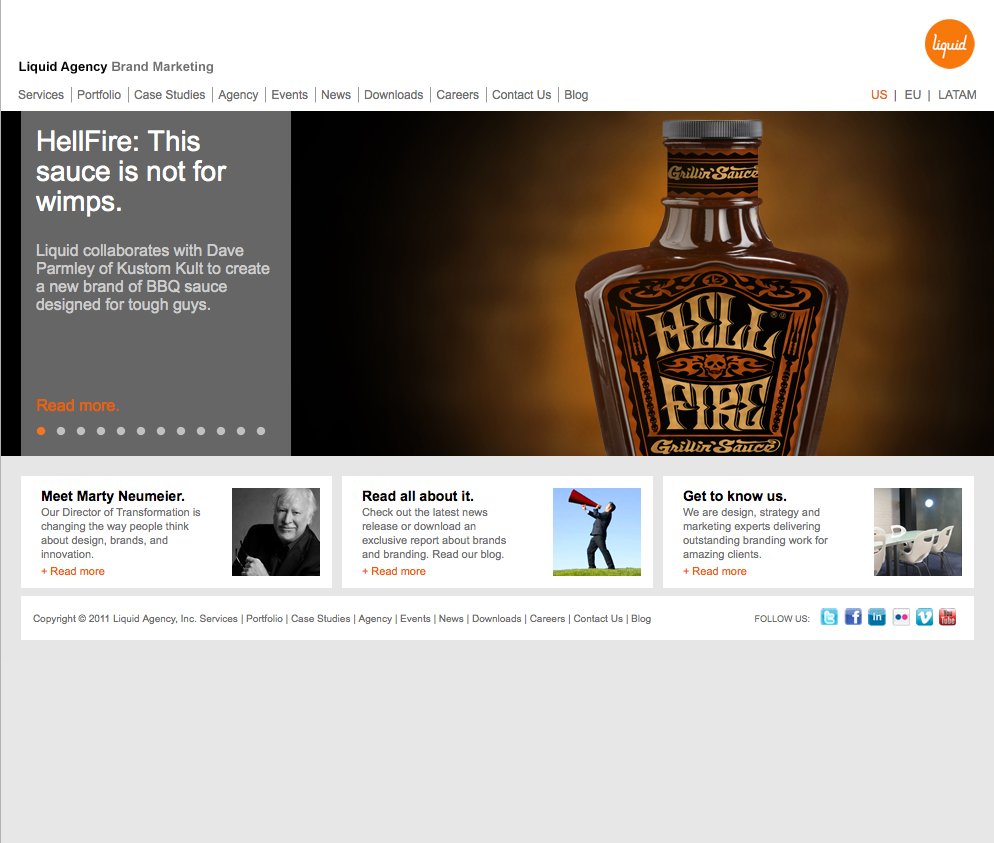
Task: Click Read more under Read all about it
Action: point(394,571)
